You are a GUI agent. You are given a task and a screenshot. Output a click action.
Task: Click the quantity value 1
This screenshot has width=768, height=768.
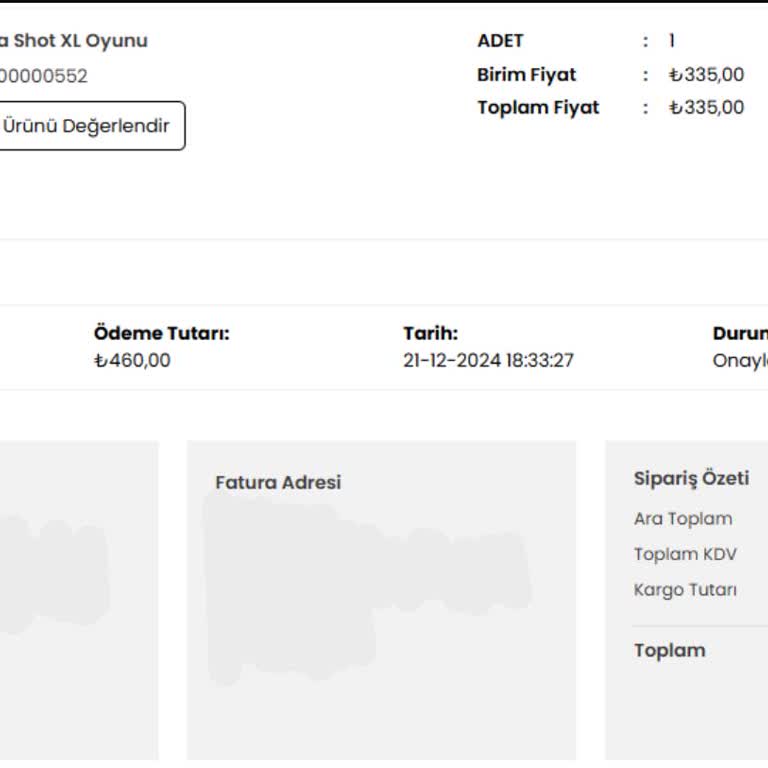point(672,41)
